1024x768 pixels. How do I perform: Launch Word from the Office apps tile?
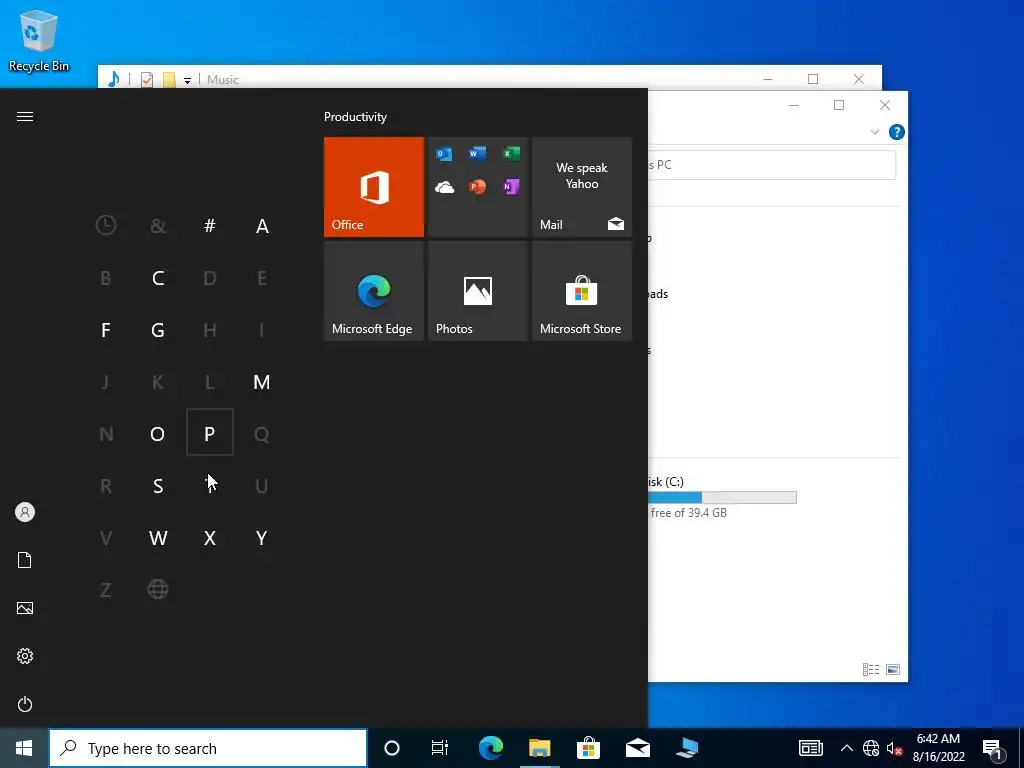tap(477, 154)
